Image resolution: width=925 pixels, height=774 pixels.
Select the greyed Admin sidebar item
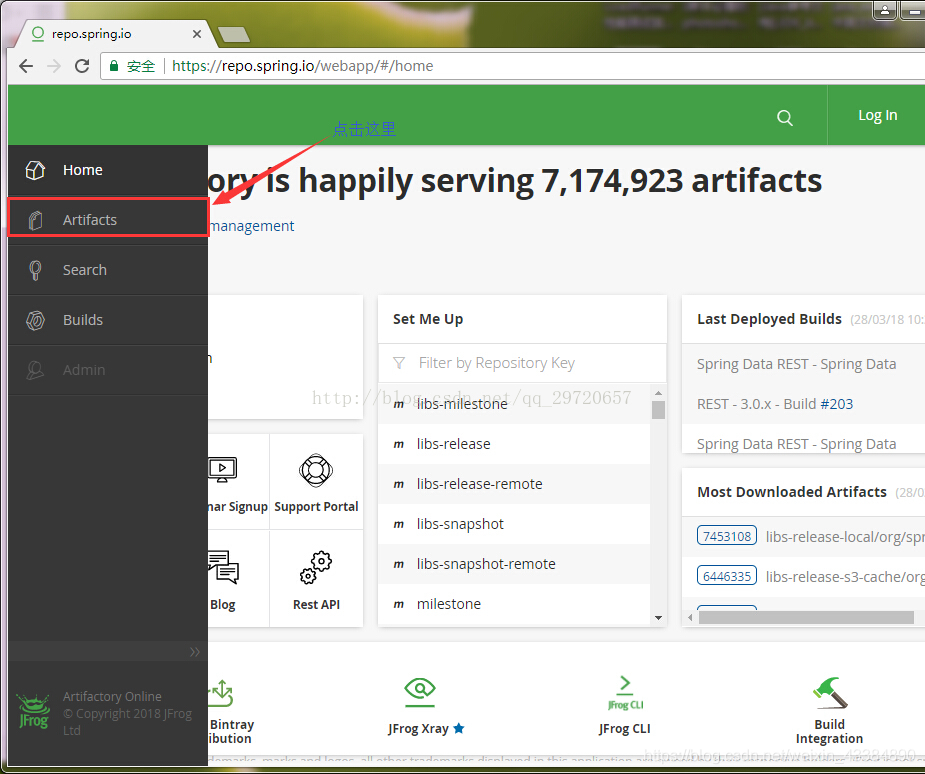click(x=108, y=370)
